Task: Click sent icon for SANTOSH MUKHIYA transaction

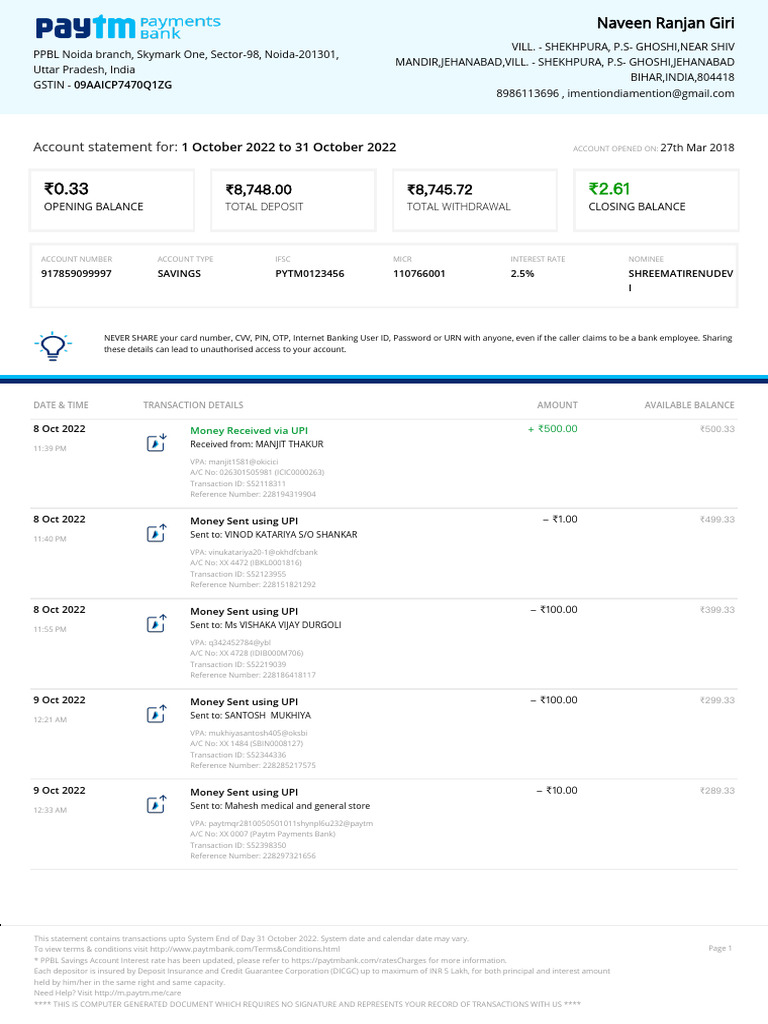Action: coord(156,714)
